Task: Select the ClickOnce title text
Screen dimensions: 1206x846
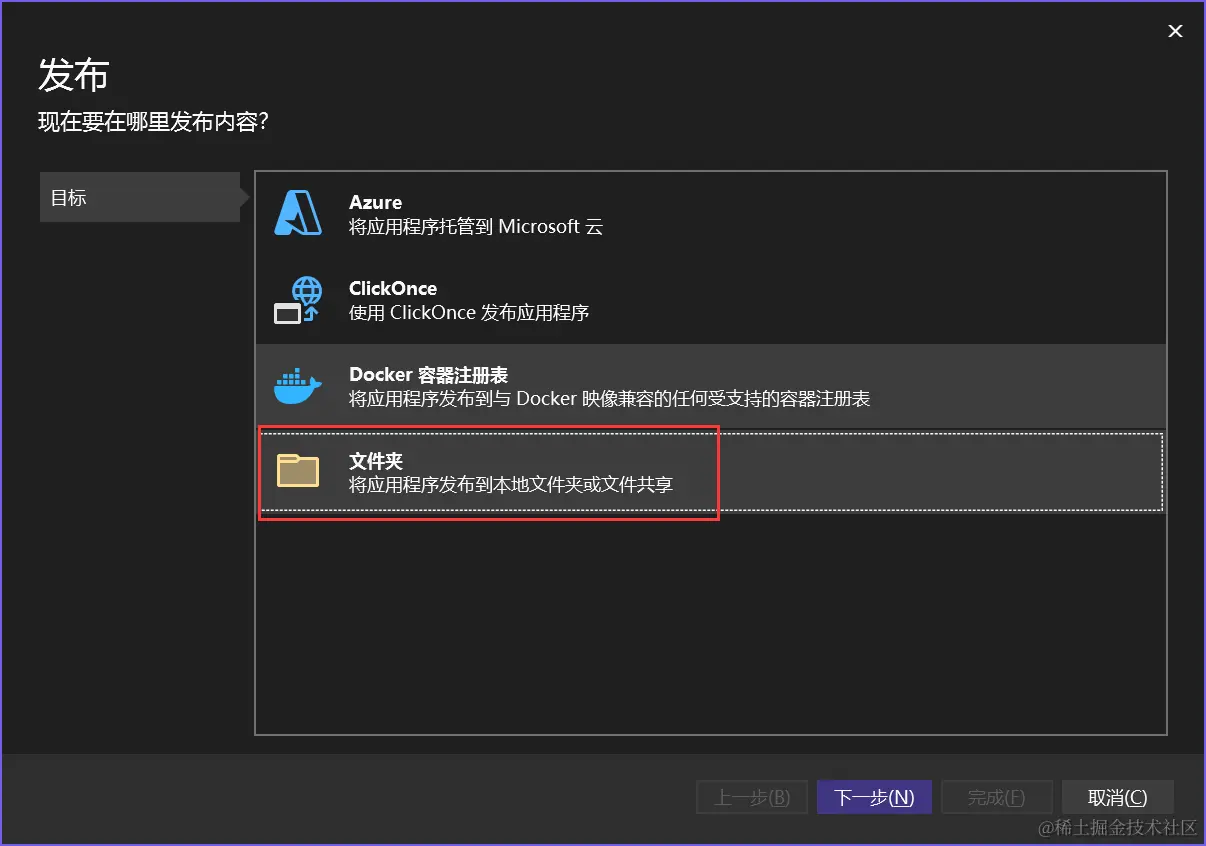Action: (x=393, y=289)
